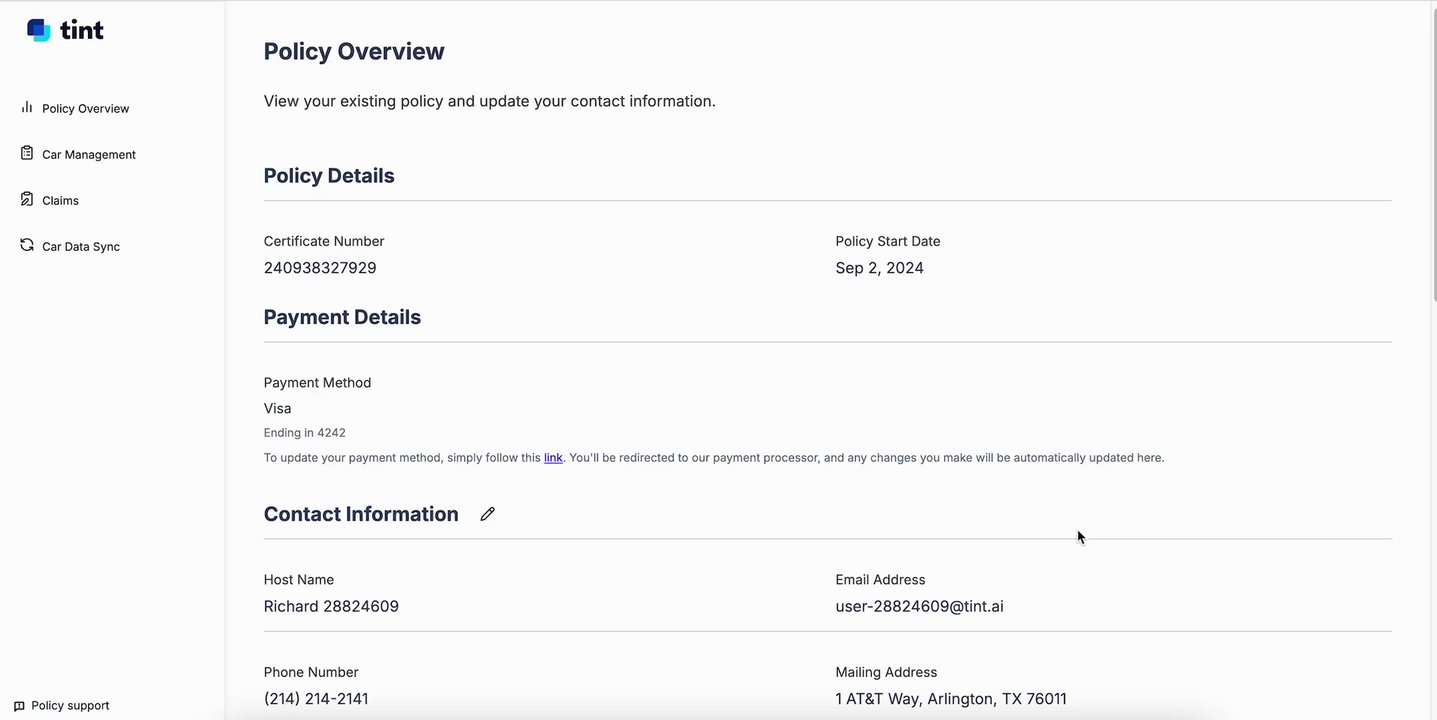Click the Visa payment method text
Image resolution: width=1437 pixels, height=720 pixels.
pos(278,408)
